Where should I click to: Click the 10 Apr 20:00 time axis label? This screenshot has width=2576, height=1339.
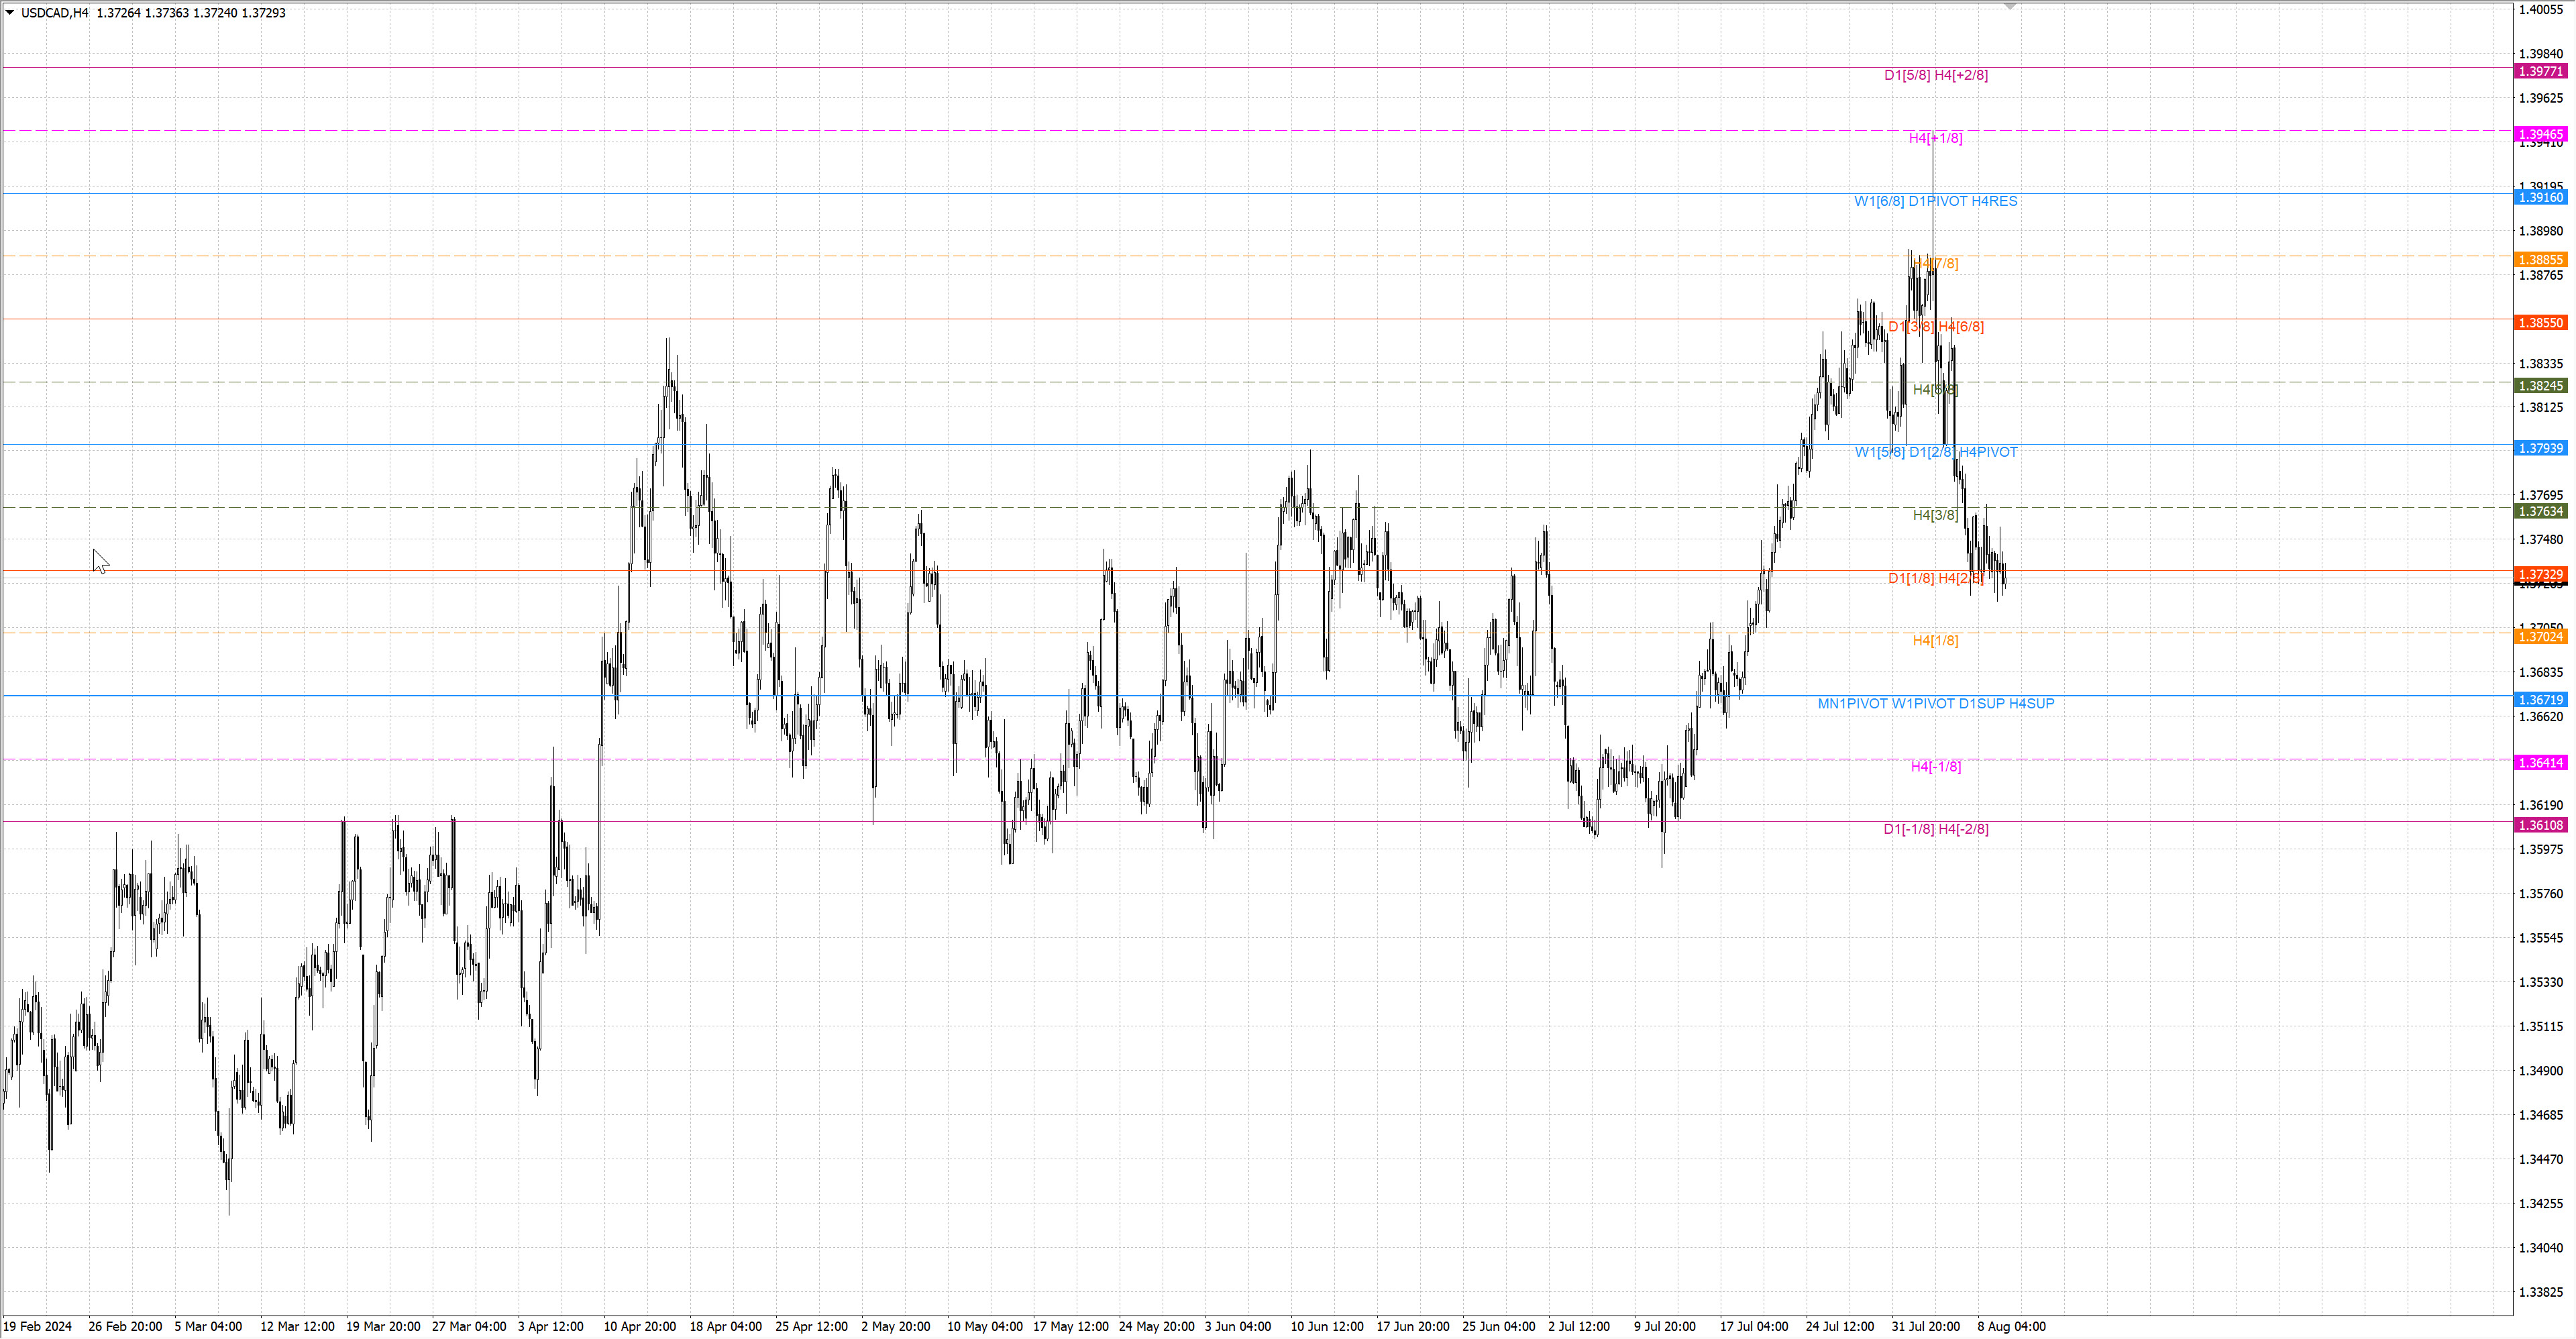[639, 1327]
